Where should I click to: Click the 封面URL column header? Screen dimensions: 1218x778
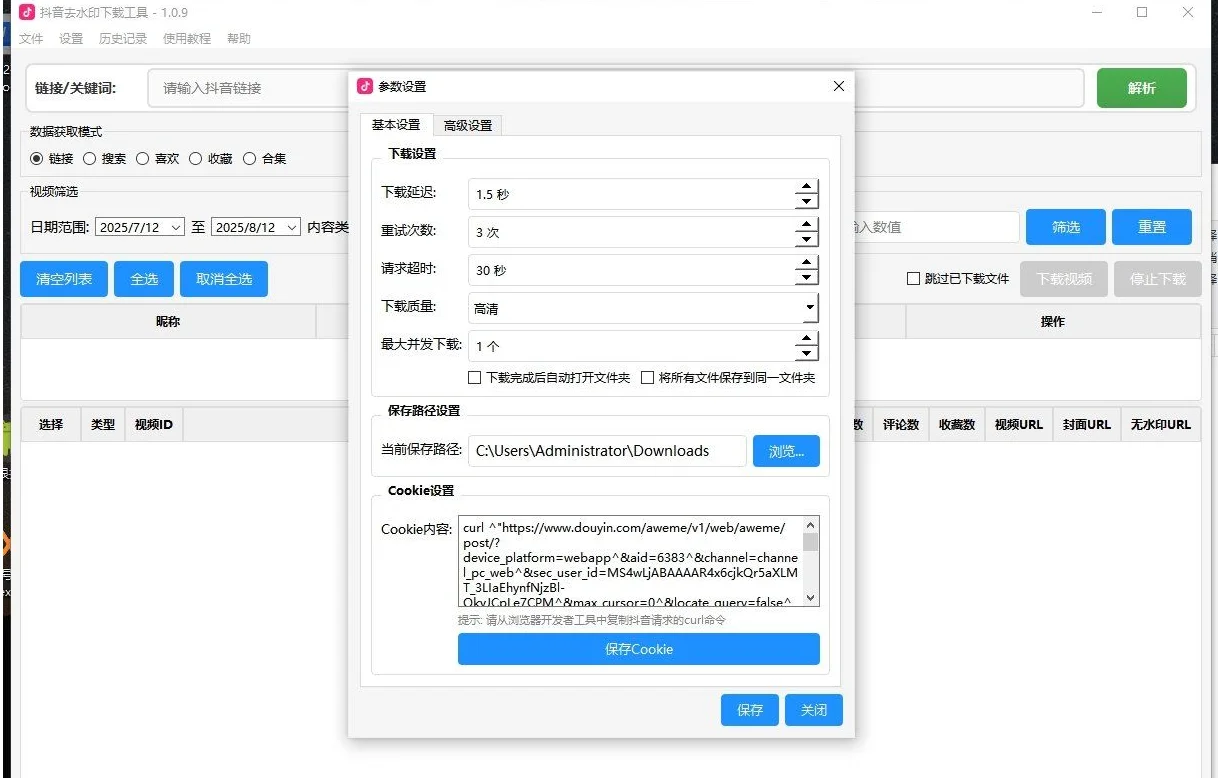1087,424
